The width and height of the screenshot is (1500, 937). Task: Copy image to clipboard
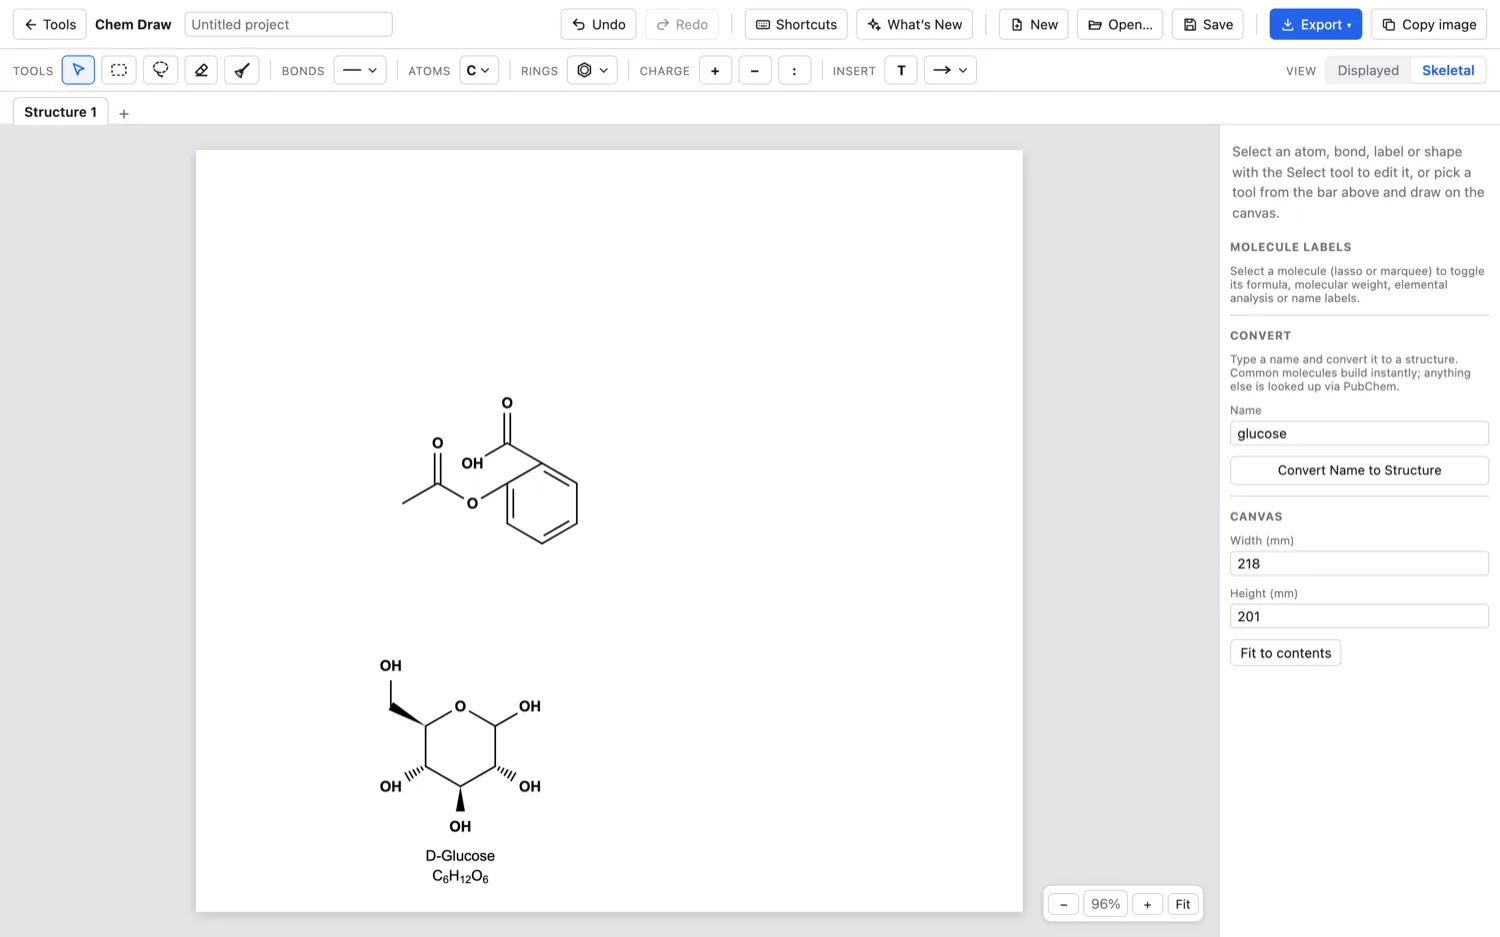1429,24
